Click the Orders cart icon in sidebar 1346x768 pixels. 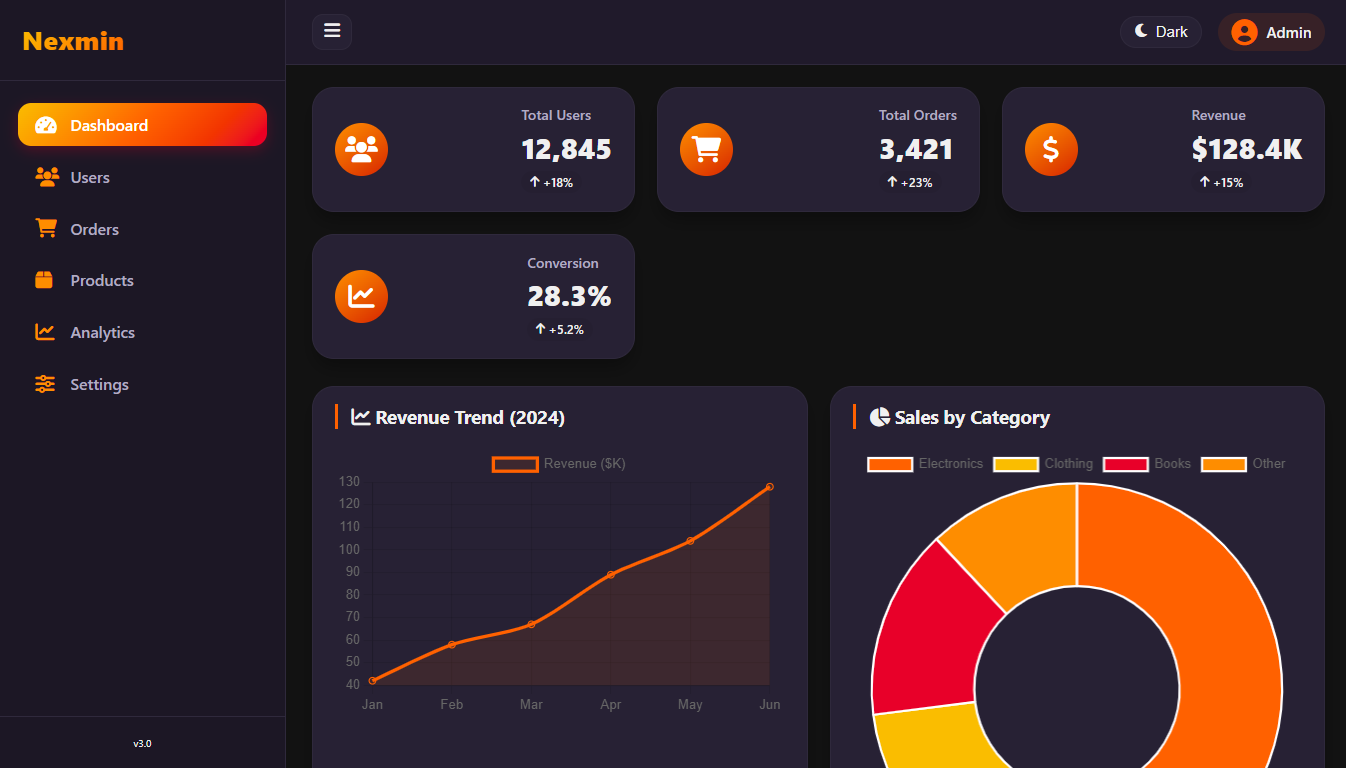click(x=46, y=228)
